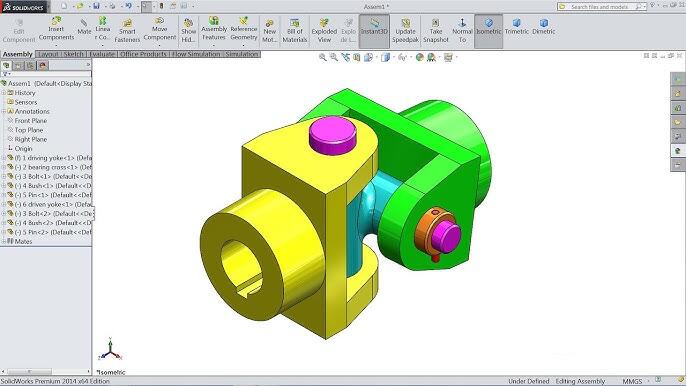Viewport: 686px width, 386px height.
Task: Expand the Mates folder
Action: click(4, 242)
